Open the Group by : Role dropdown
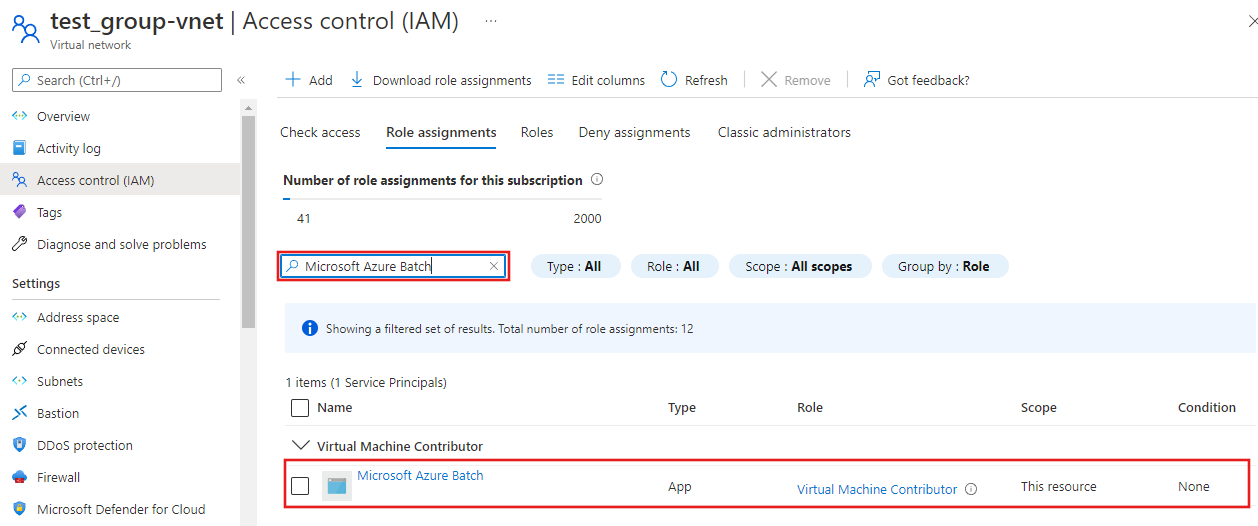Screen dimensions: 1258x526 point(944,266)
